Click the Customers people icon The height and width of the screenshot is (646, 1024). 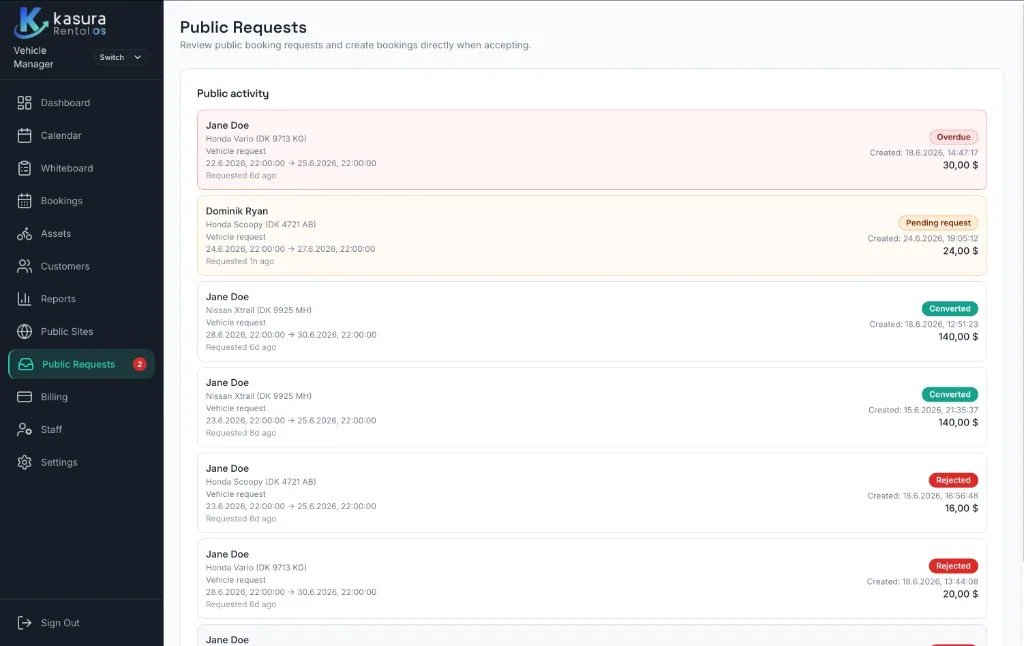click(24, 266)
